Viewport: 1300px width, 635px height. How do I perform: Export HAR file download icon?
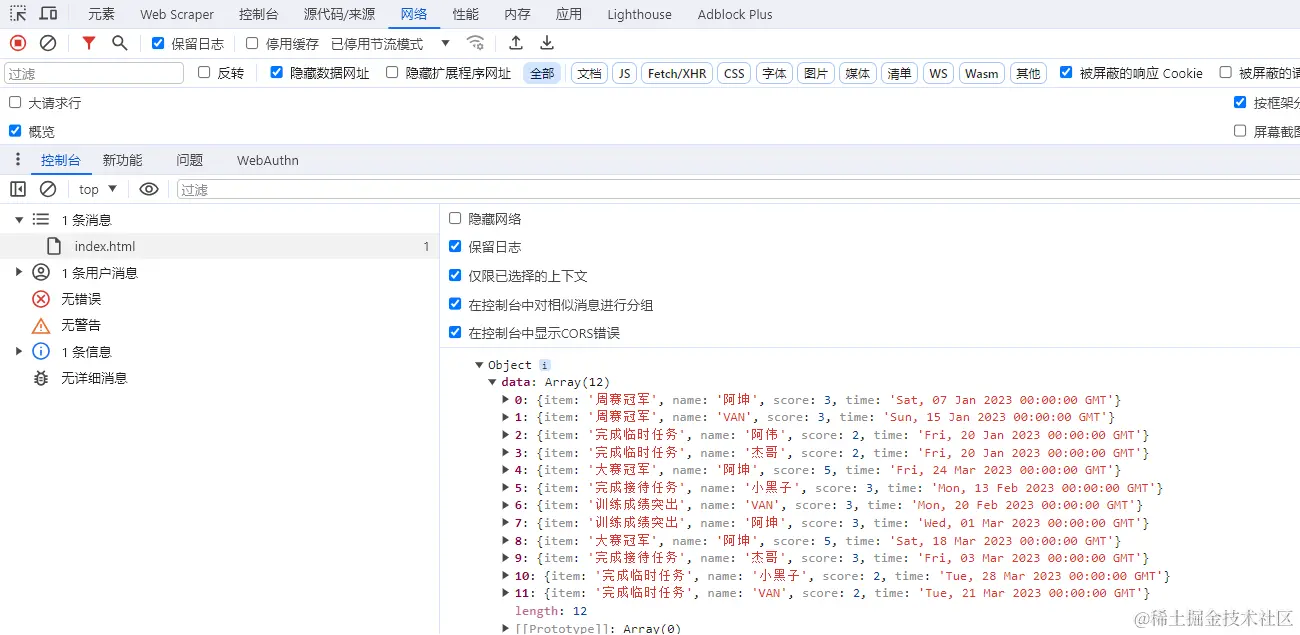pyautogui.click(x=547, y=43)
